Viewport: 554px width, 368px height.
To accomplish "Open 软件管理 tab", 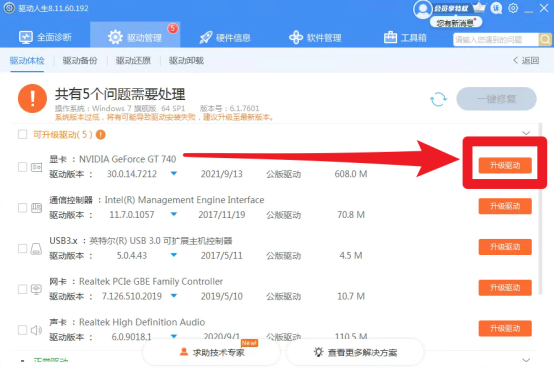I will pyautogui.click(x=315, y=37).
